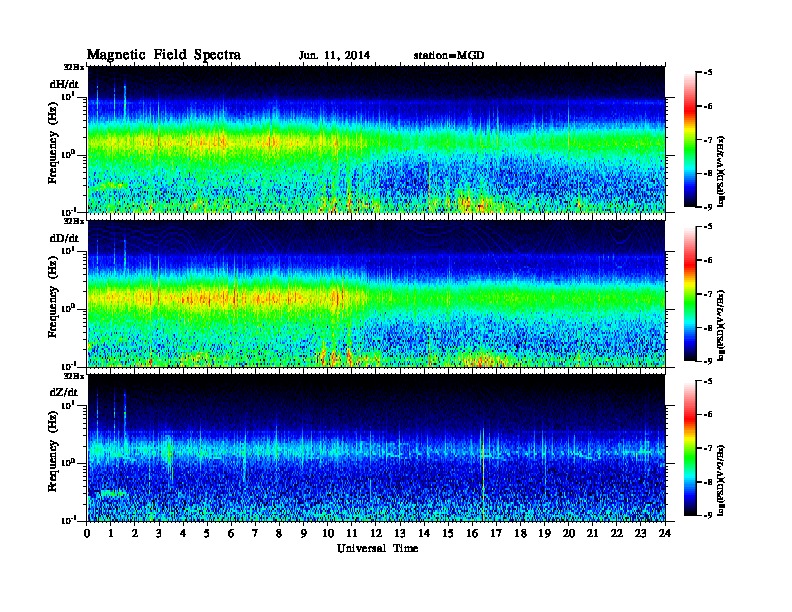Select the 'dZ/dt' panel label
This screenshot has width=792, height=612.
click(64, 392)
